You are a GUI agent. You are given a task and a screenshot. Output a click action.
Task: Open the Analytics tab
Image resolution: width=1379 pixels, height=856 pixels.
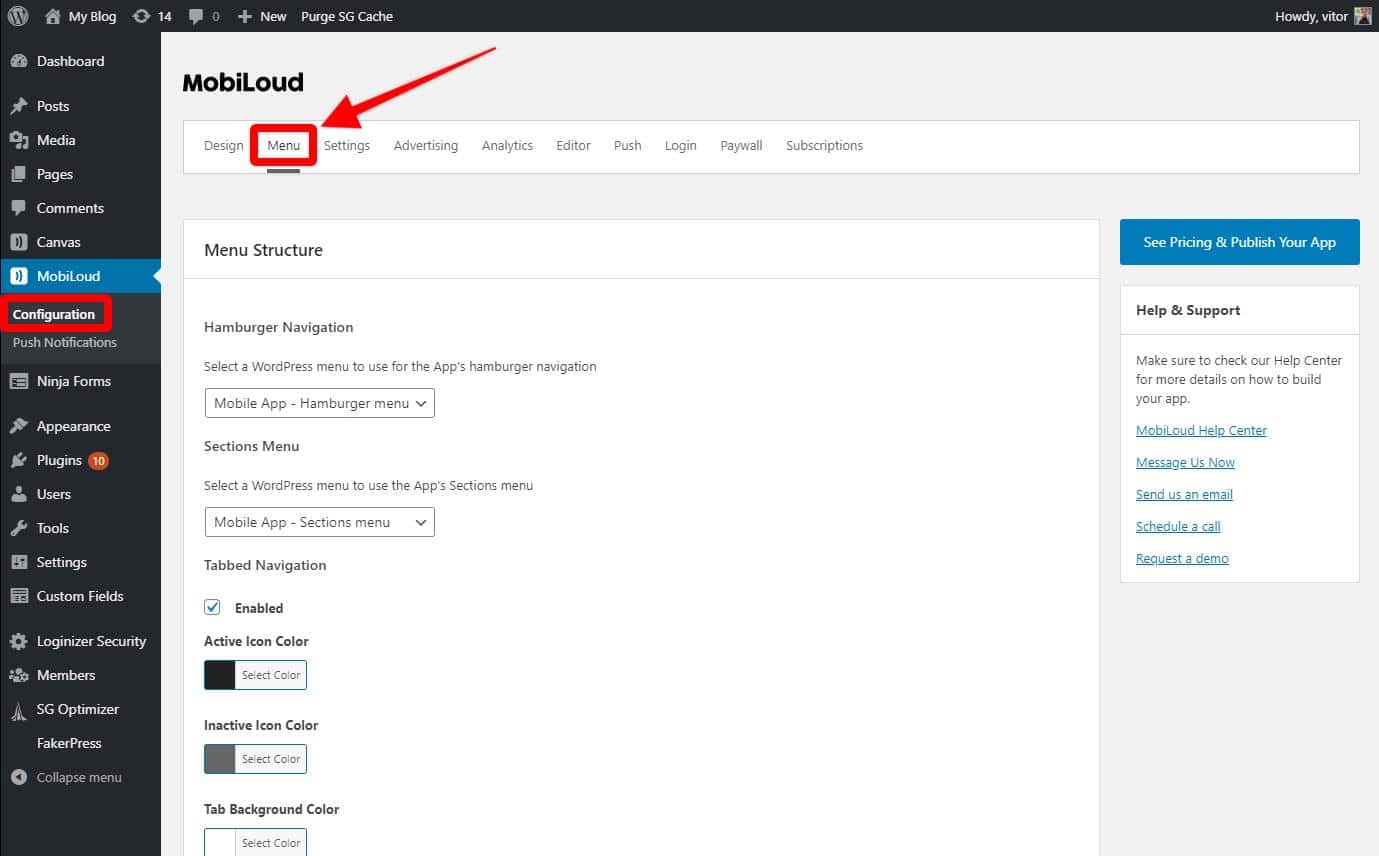pyautogui.click(x=507, y=145)
